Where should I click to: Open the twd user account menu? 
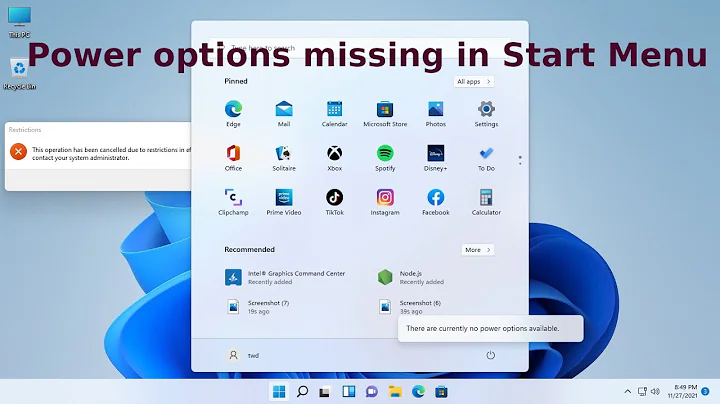pyautogui.click(x=243, y=355)
